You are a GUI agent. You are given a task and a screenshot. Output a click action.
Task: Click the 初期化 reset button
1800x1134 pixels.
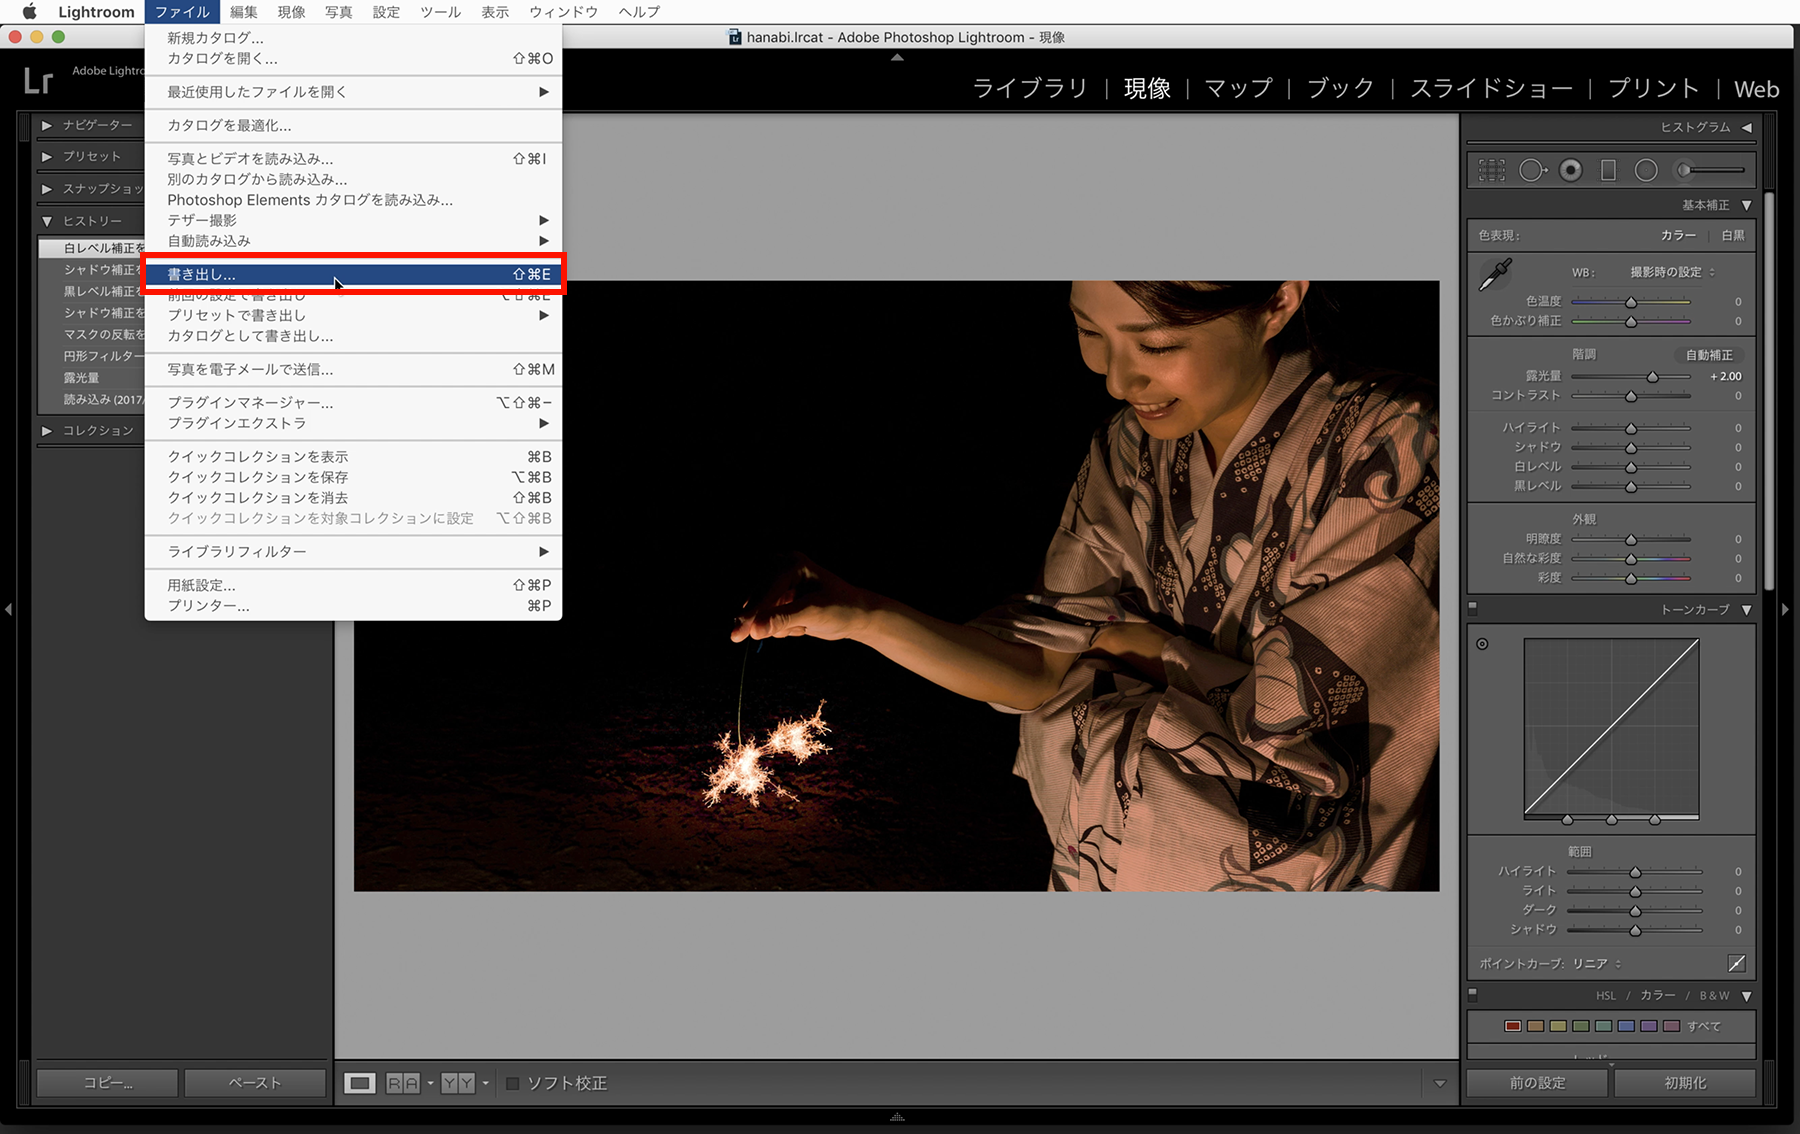pos(1685,1083)
